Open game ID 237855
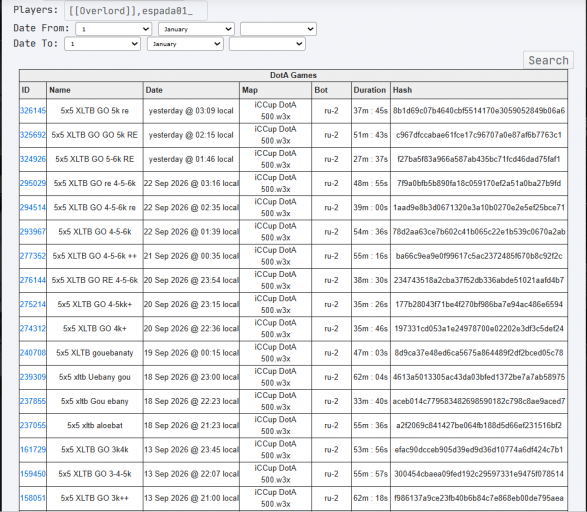 33,401
